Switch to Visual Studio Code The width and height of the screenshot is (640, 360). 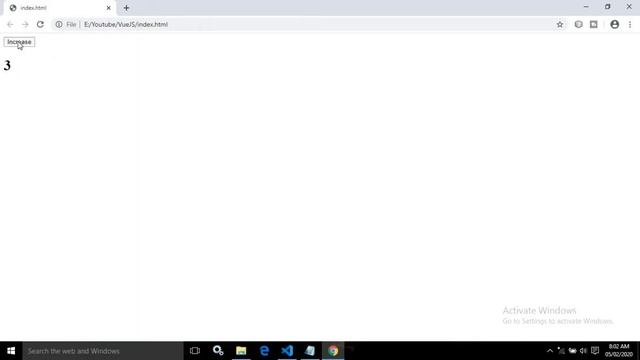coord(287,351)
